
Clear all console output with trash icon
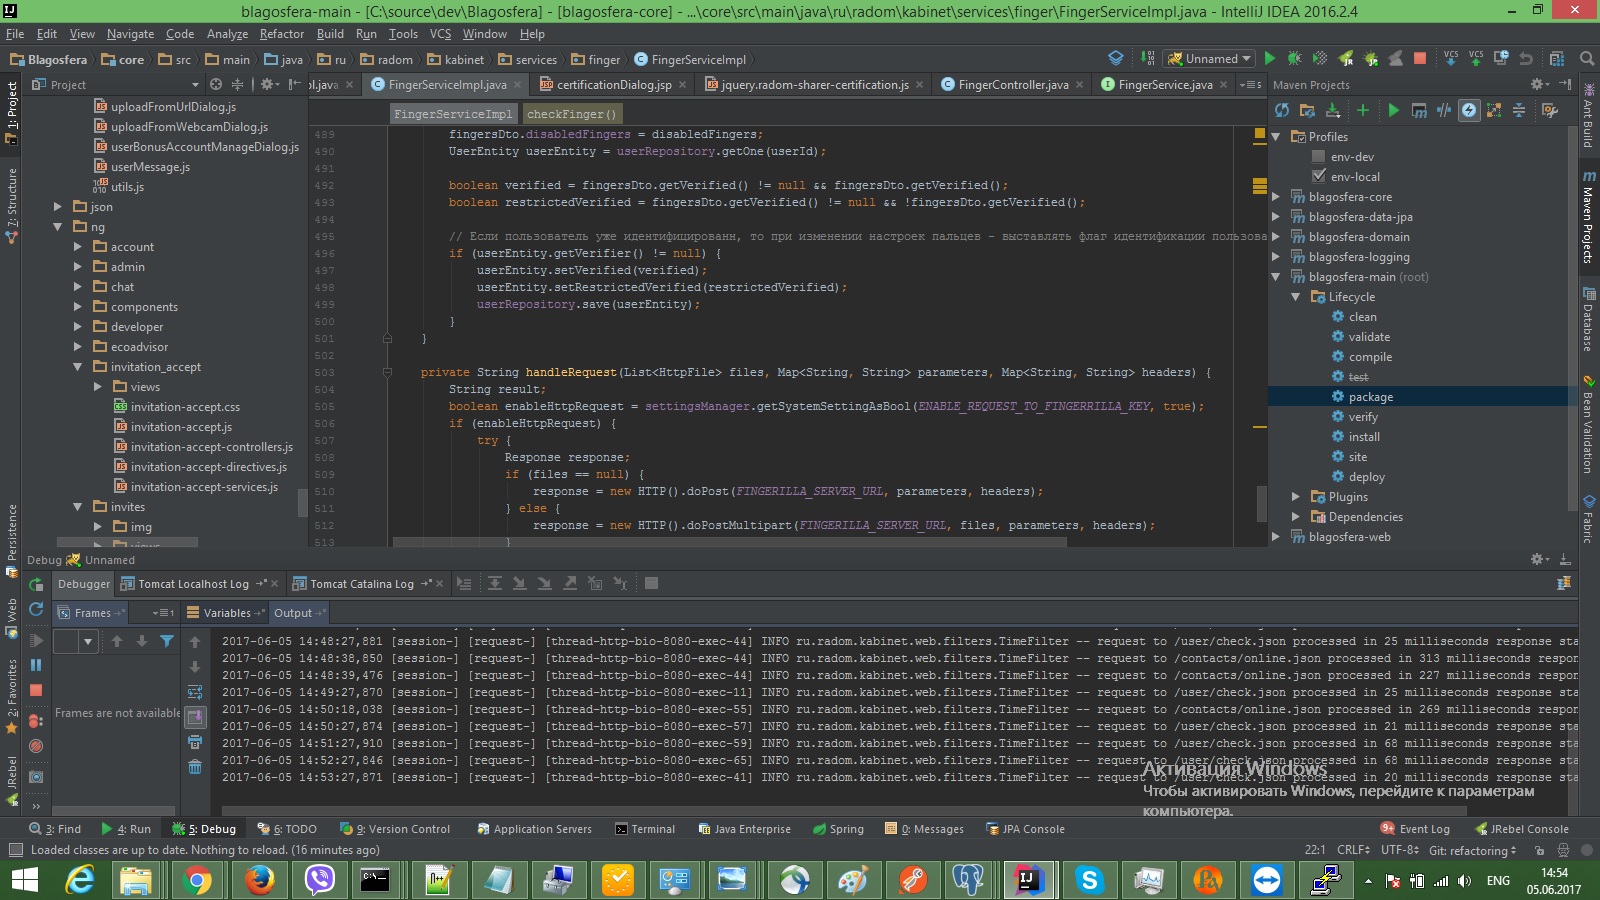coord(195,767)
